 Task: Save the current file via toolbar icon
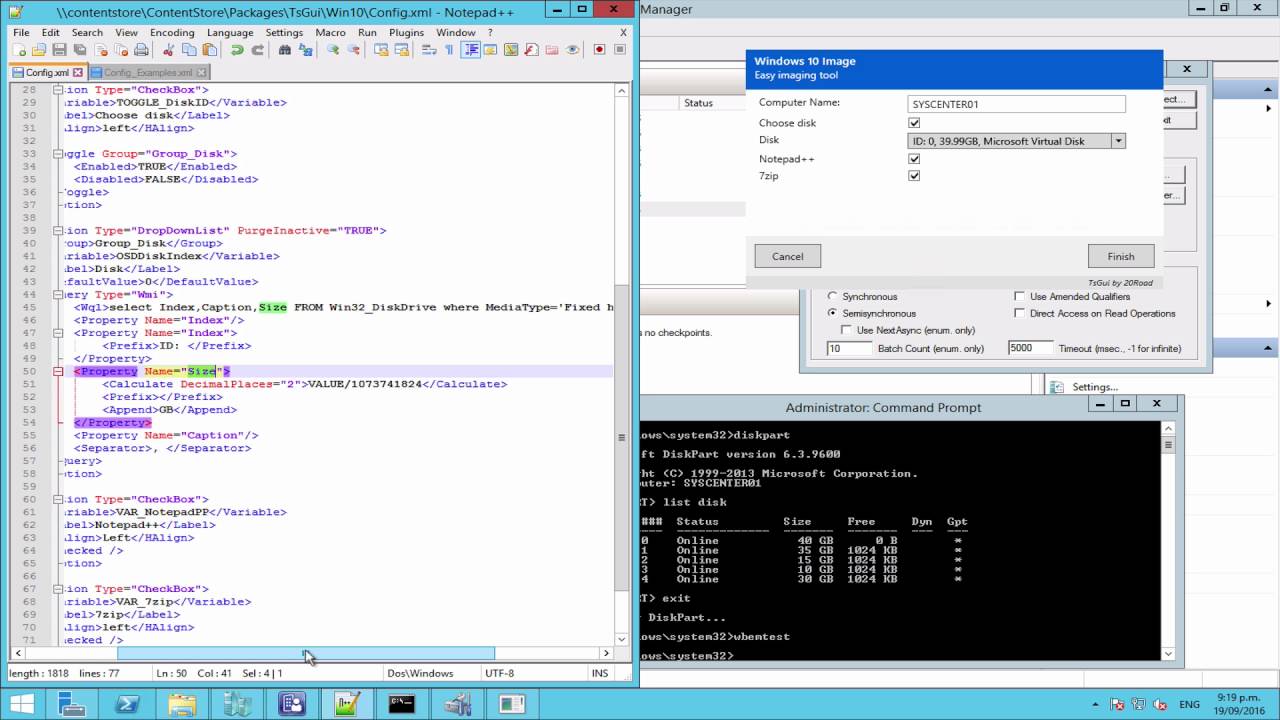point(59,50)
